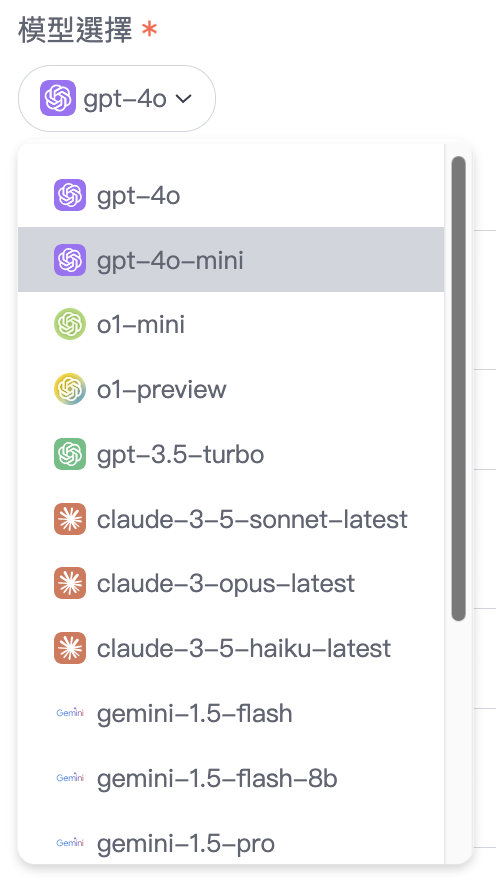Click the chevron arrow in model selector
Screen dimensions: 496x888
[x=183, y=99]
